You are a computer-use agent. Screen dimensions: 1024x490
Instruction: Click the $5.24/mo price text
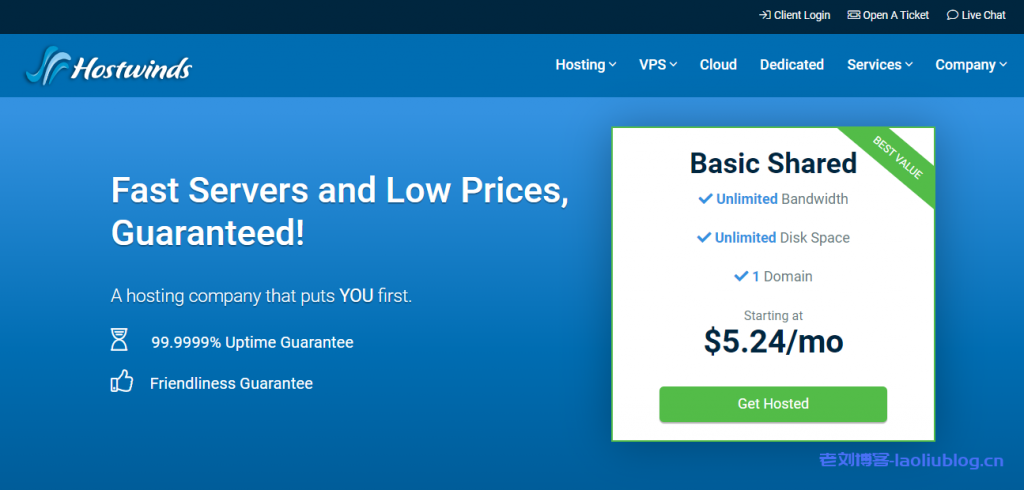tap(773, 342)
